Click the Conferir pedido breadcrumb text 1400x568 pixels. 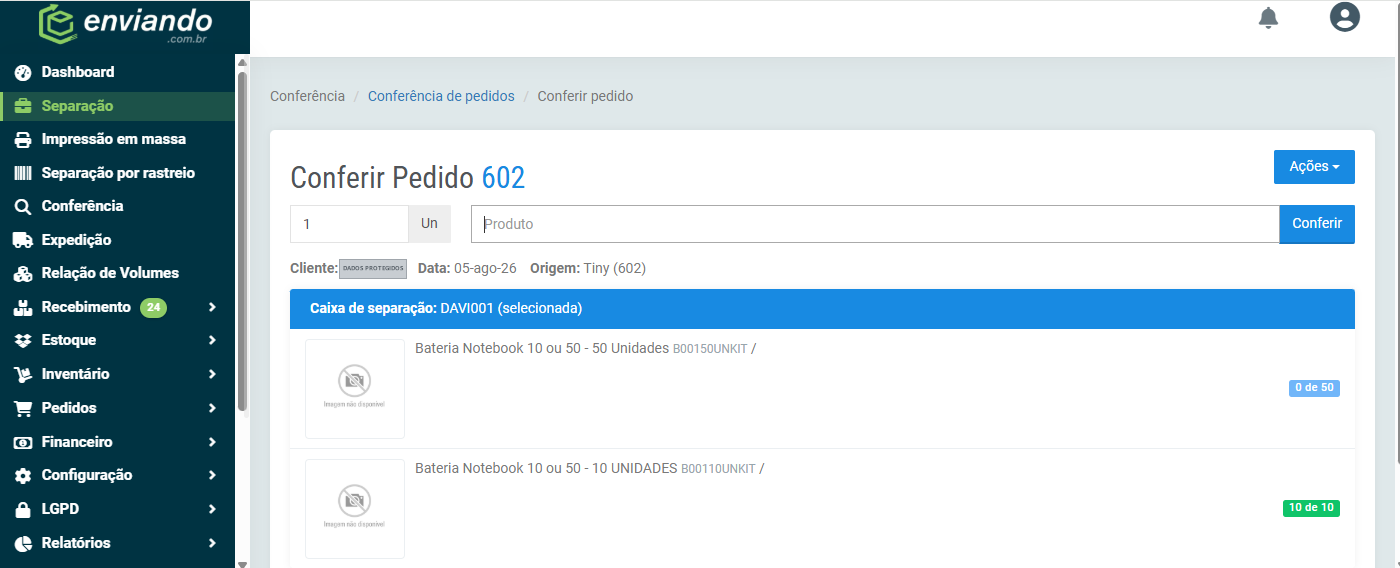coord(585,96)
